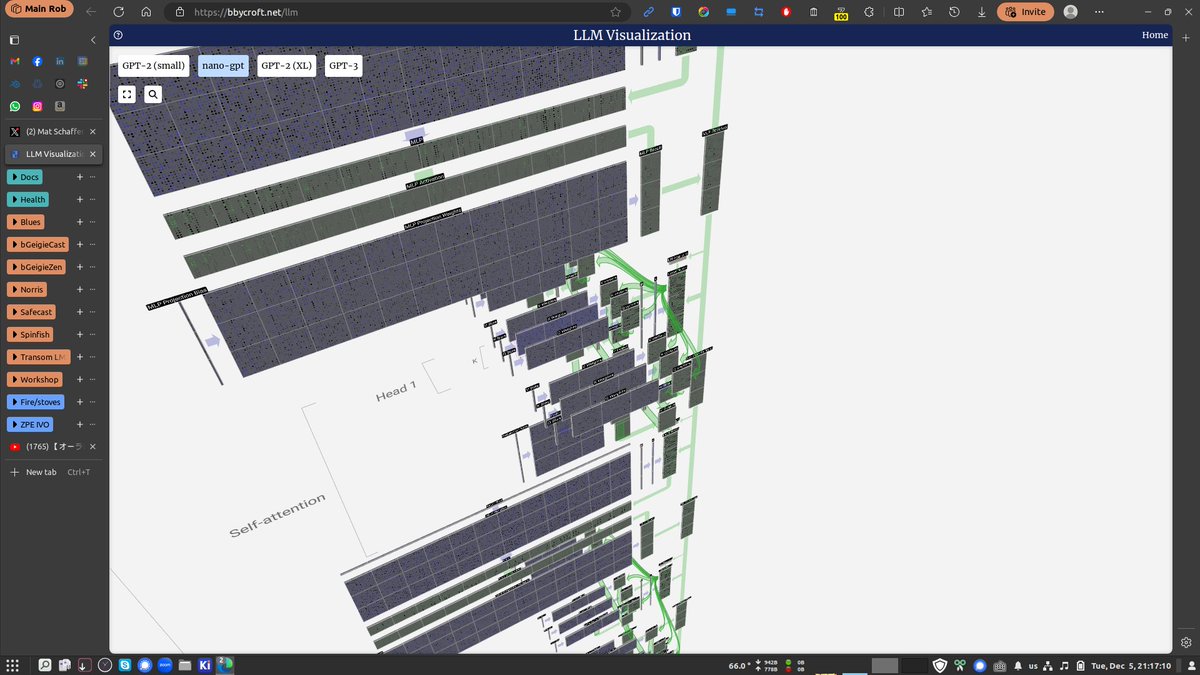The image size is (1200, 675).
Task: Select the GPT-3 model
Action: [343, 66]
